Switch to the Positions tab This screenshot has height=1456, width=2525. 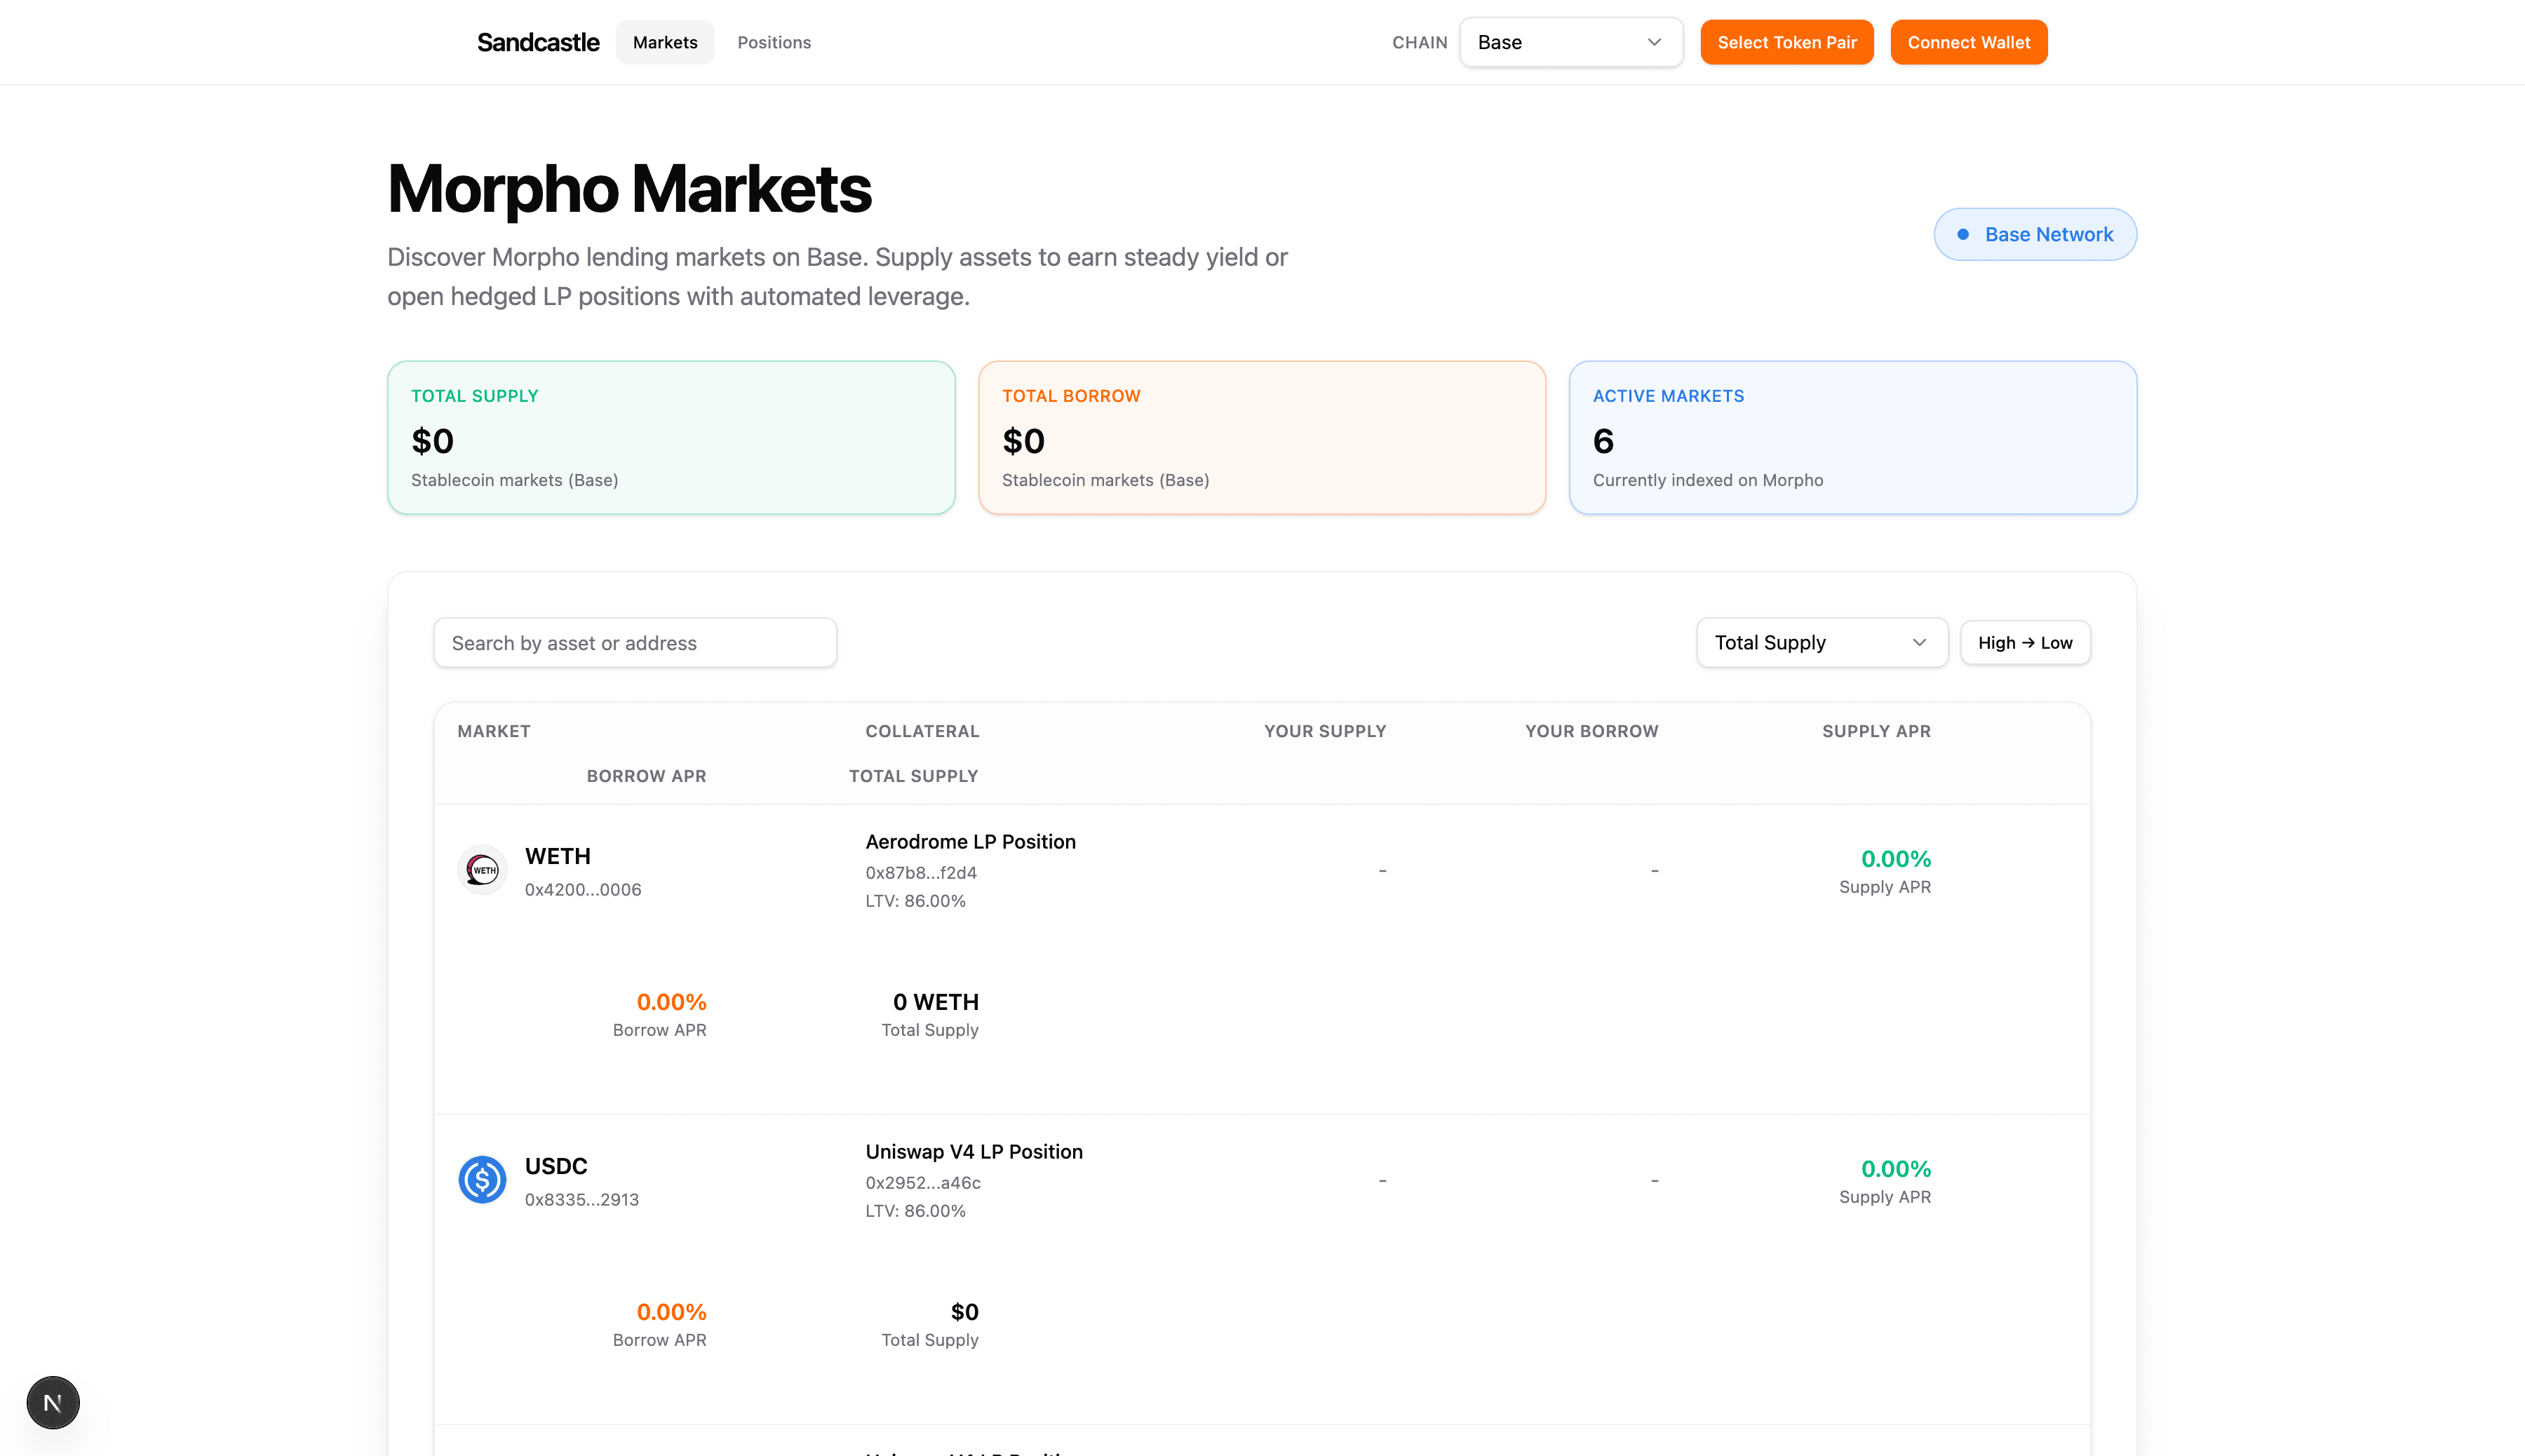coord(774,42)
